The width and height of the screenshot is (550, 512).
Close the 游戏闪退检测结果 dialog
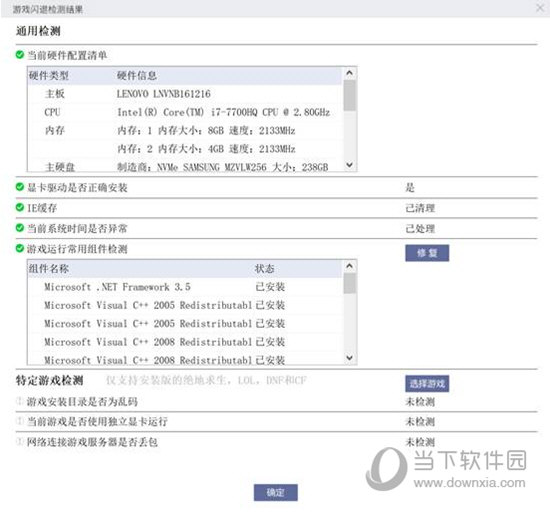click(540, 8)
